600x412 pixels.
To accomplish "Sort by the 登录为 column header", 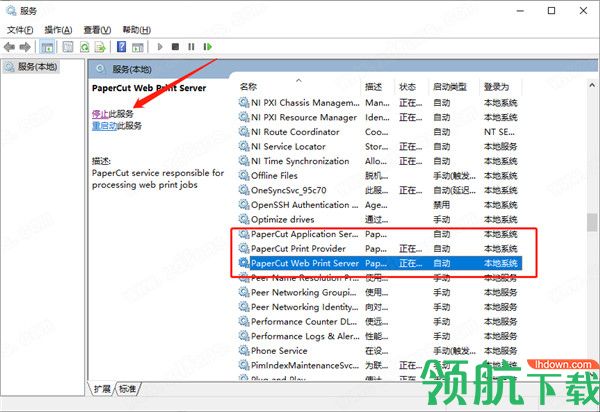I will 497,87.
